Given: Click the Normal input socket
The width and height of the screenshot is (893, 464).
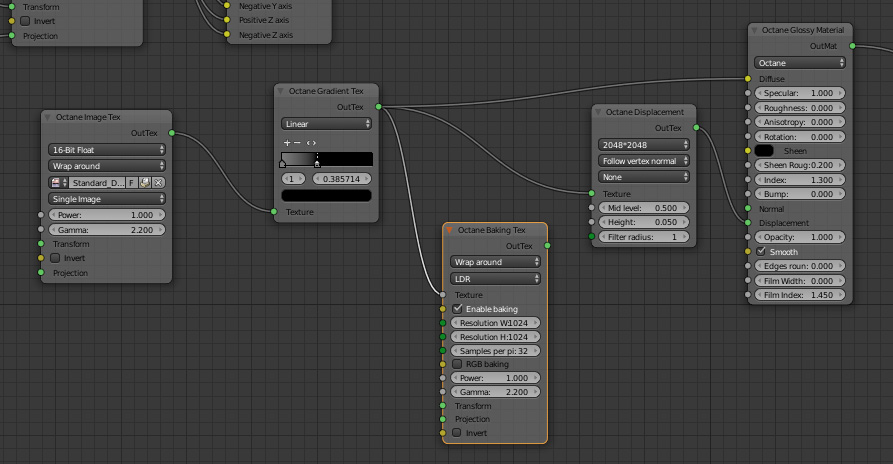Looking at the screenshot, I should tap(748, 209).
